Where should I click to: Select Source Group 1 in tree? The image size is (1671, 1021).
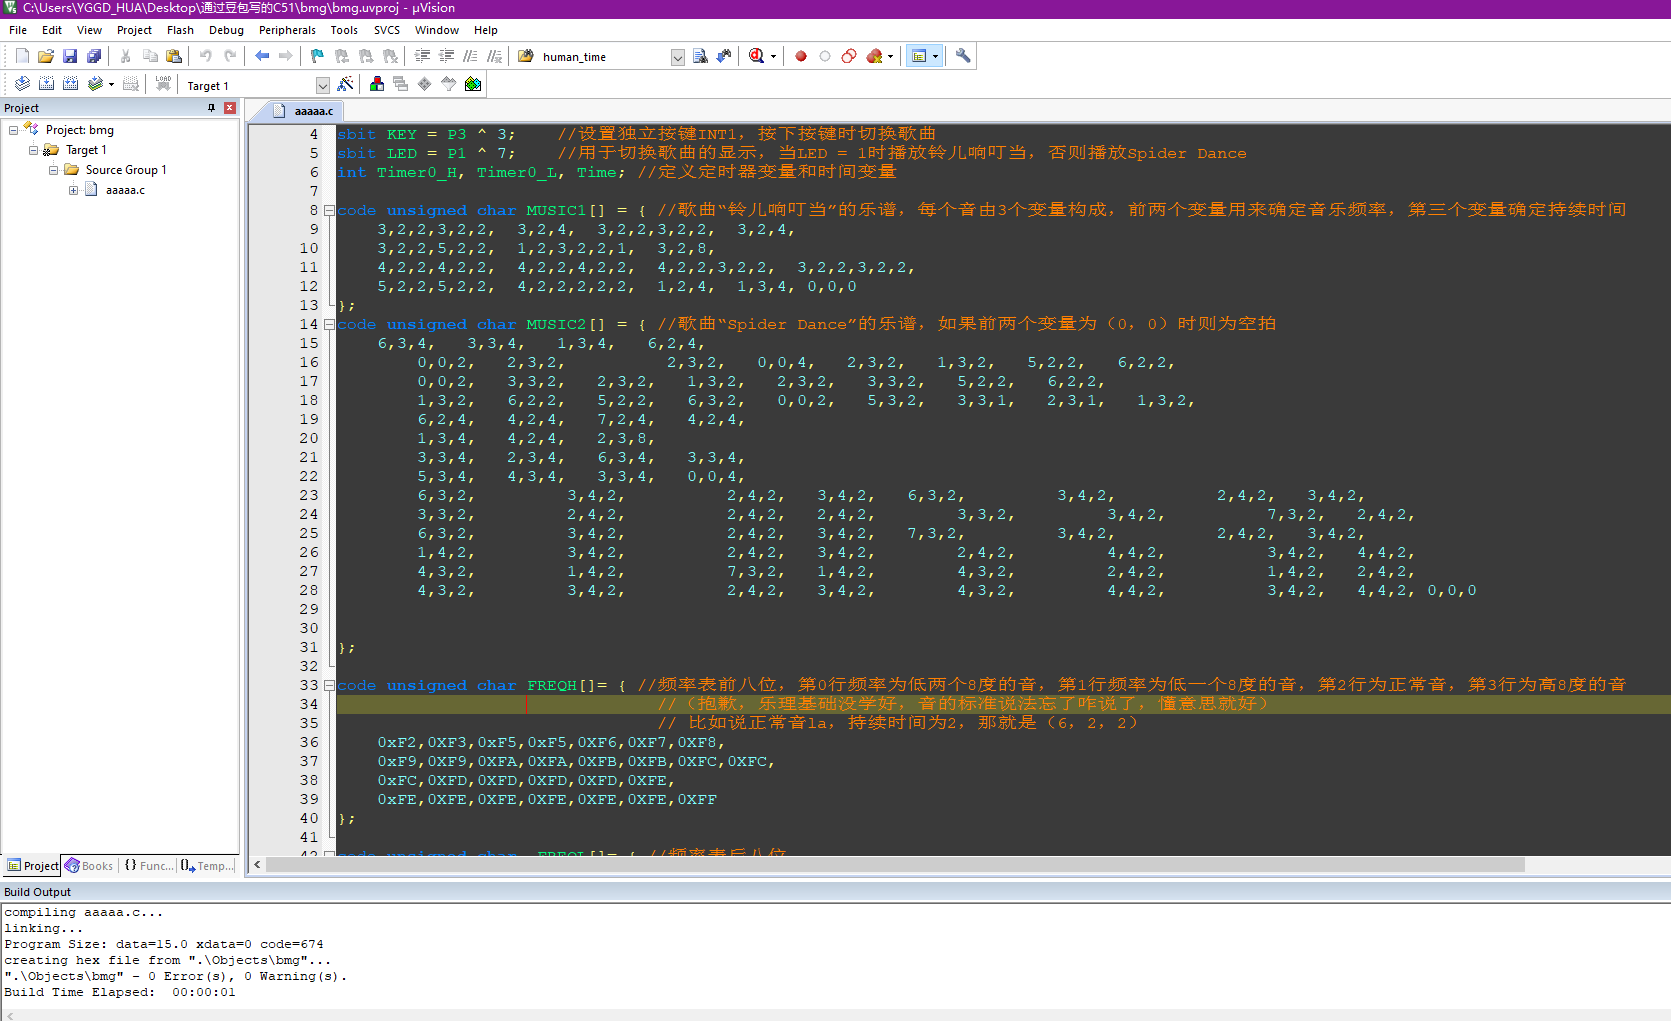point(126,170)
